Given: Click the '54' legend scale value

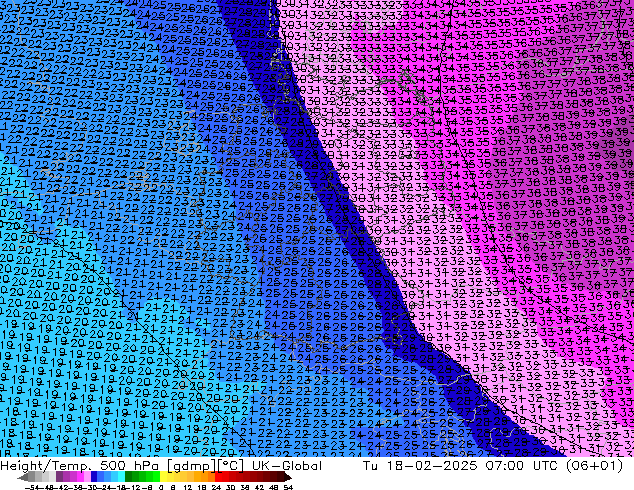Looking at the screenshot, I should click(x=288, y=487).
